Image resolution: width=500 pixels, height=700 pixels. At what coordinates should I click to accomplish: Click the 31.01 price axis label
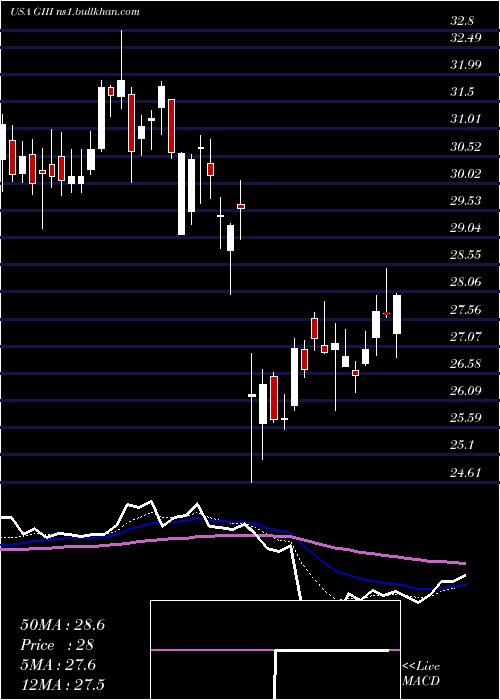[466, 119]
